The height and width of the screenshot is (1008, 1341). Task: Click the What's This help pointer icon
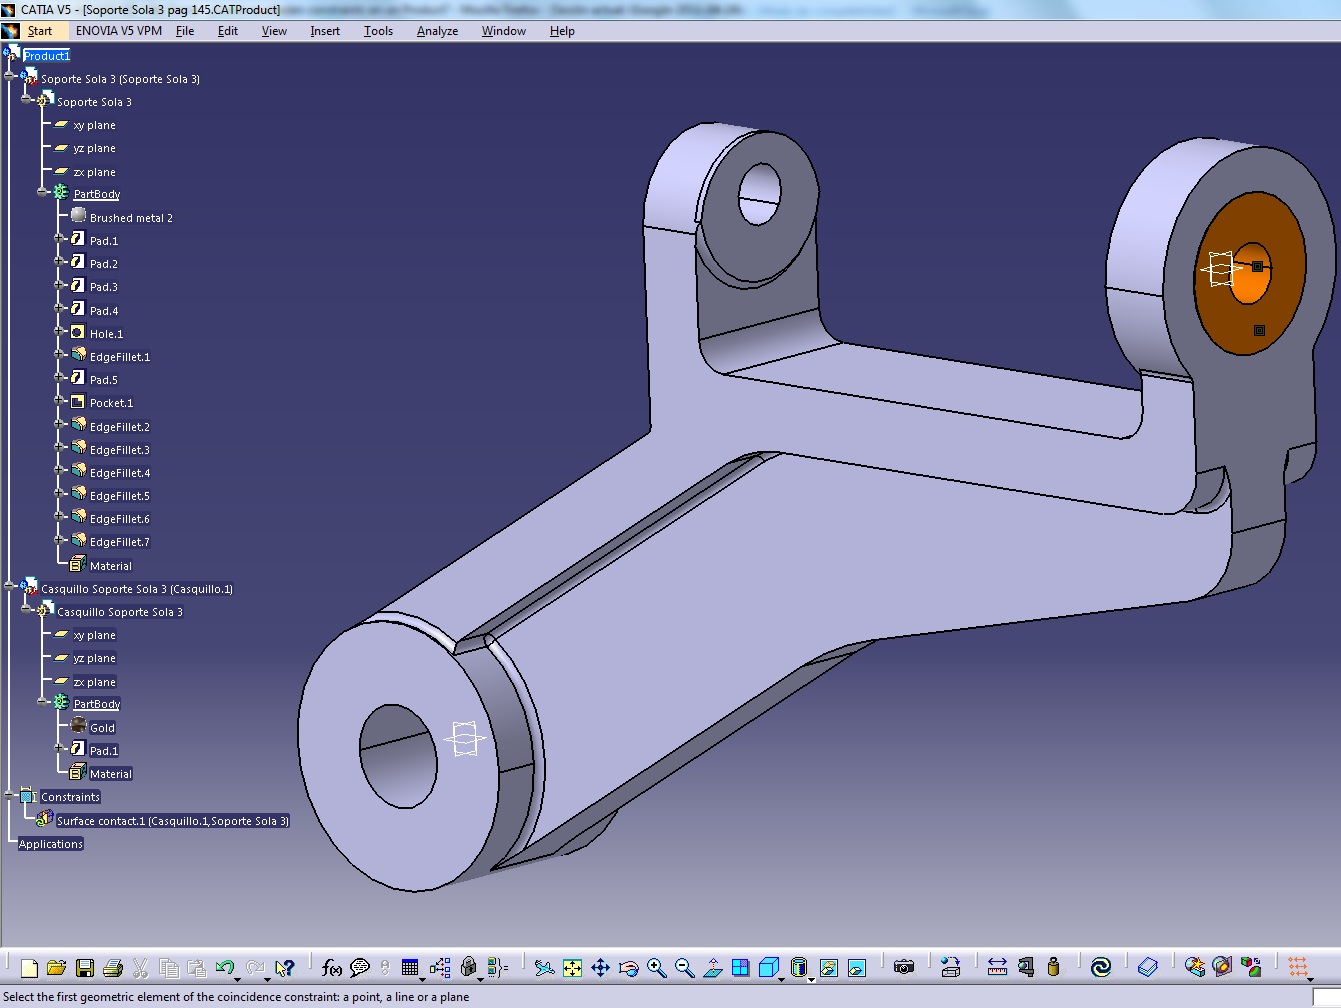[x=284, y=967]
